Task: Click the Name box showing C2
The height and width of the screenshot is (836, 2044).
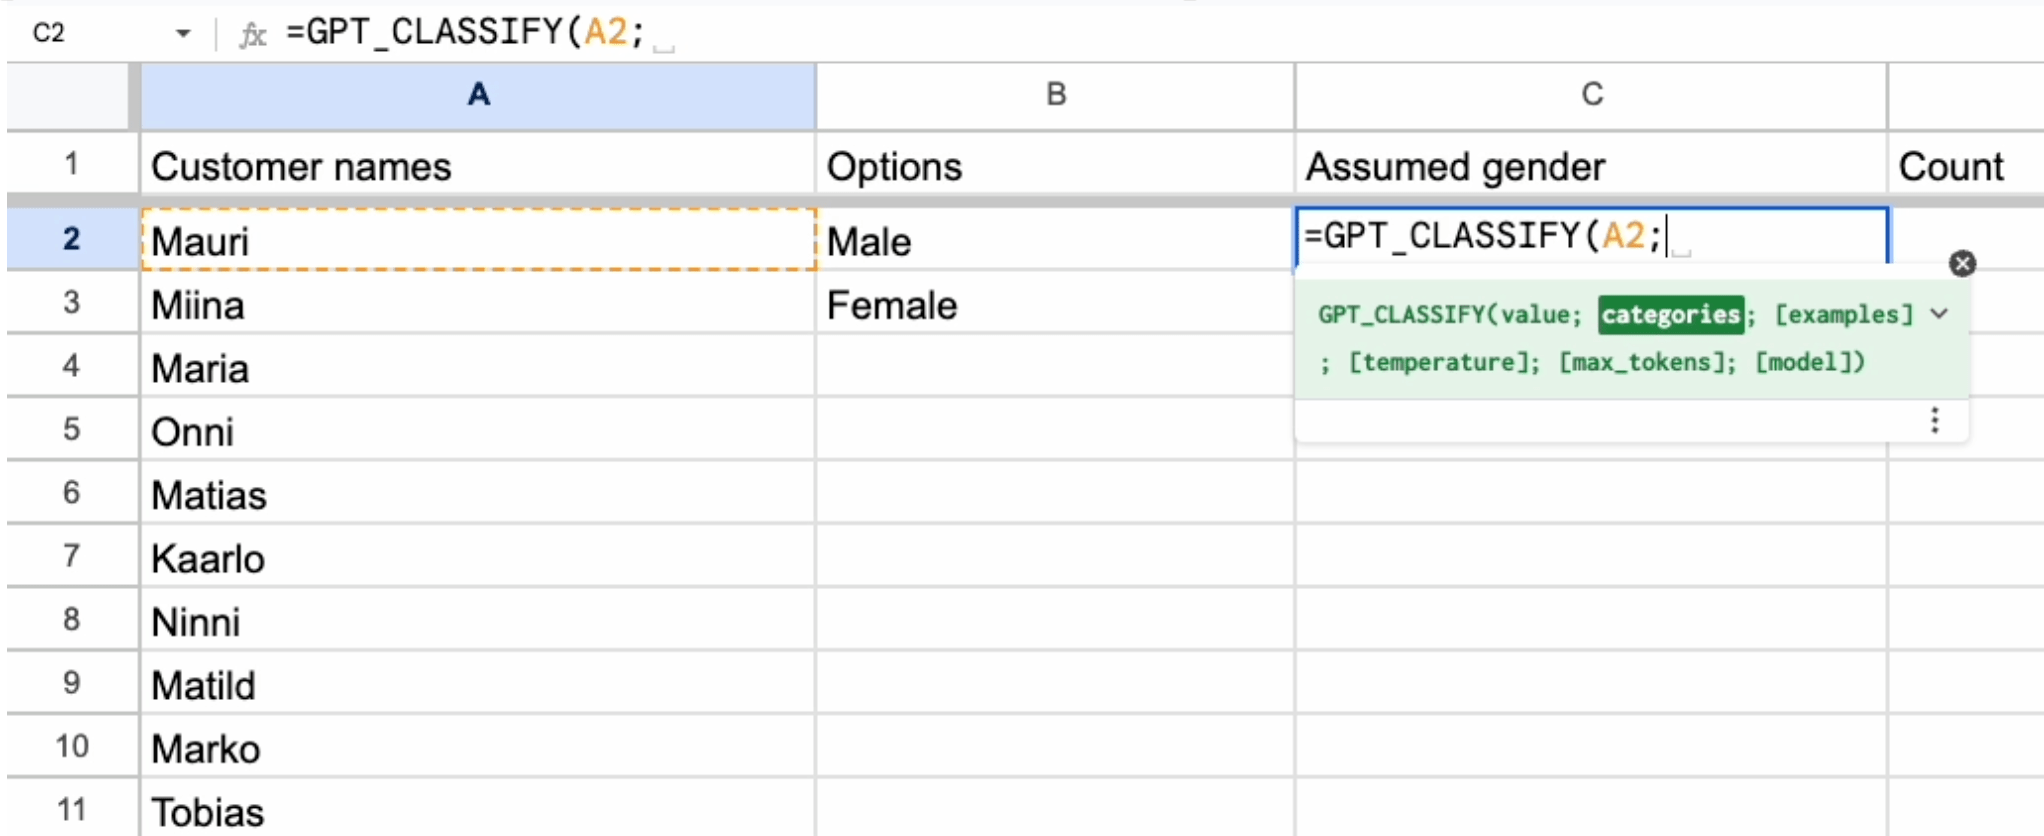Action: pos(80,33)
